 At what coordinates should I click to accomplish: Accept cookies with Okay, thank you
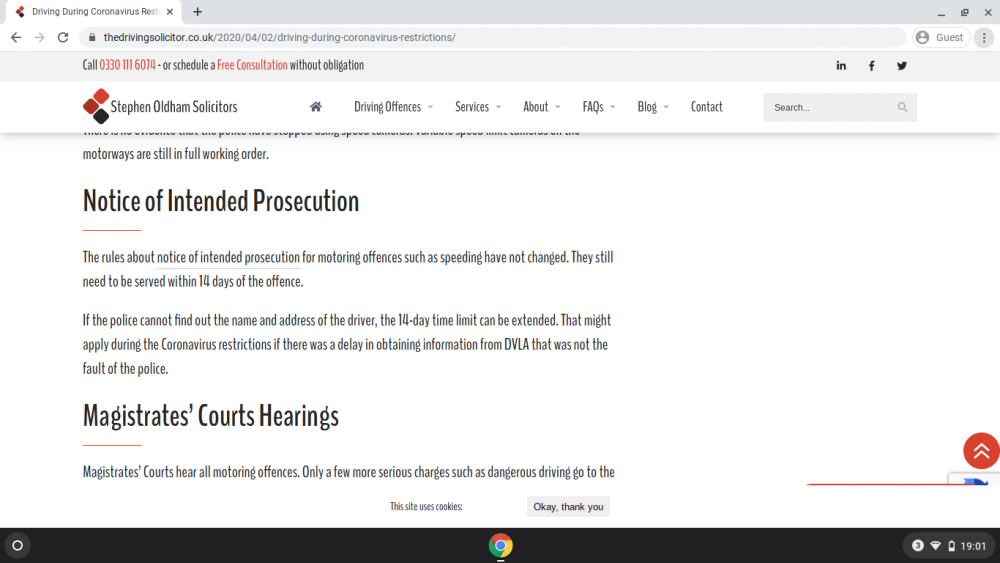tap(568, 506)
